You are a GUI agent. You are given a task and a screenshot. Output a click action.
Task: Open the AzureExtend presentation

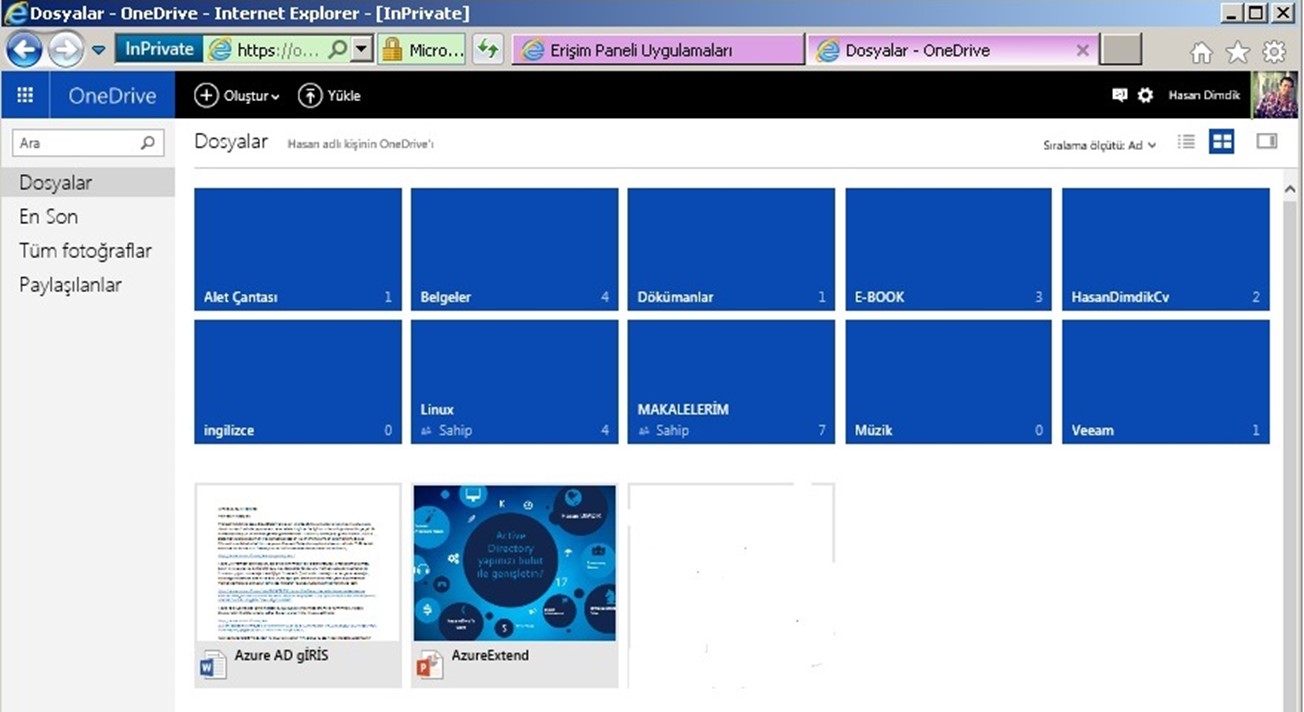pyautogui.click(x=515, y=585)
